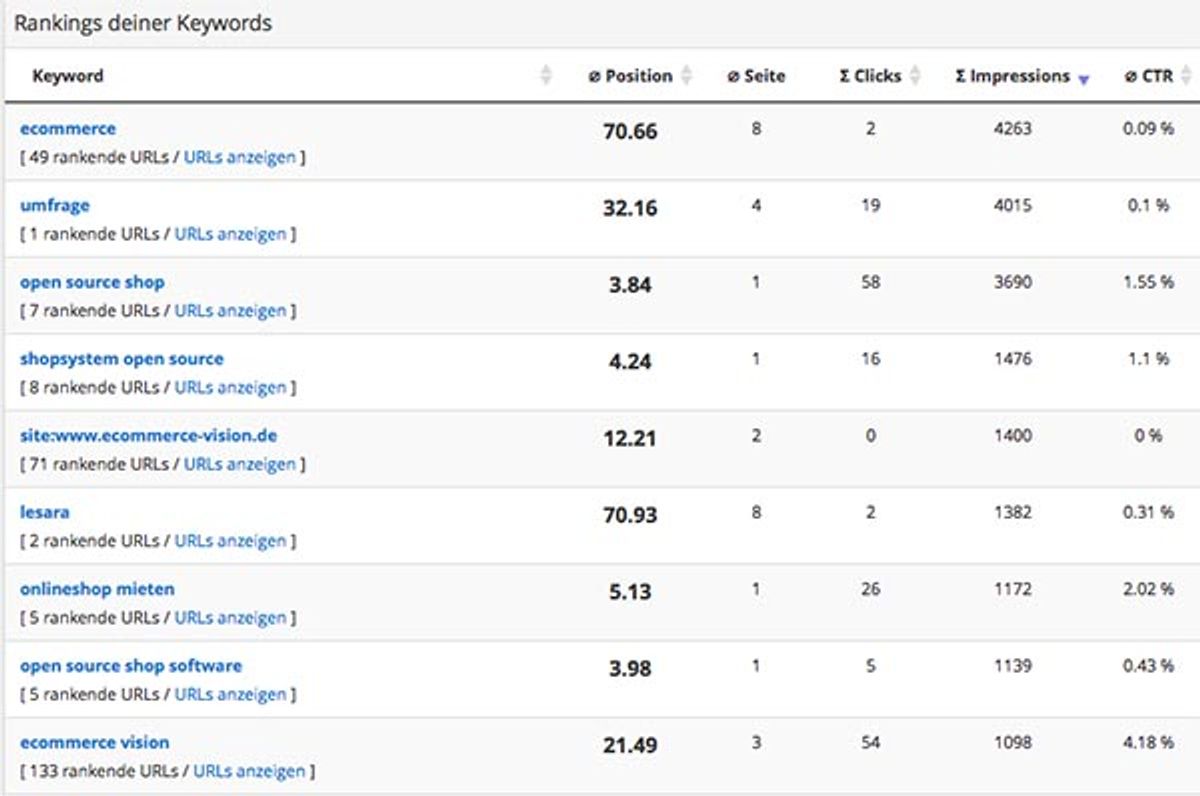1200x796 pixels.
Task: Select clicks value 26
Action: pyautogui.click(x=871, y=589)
